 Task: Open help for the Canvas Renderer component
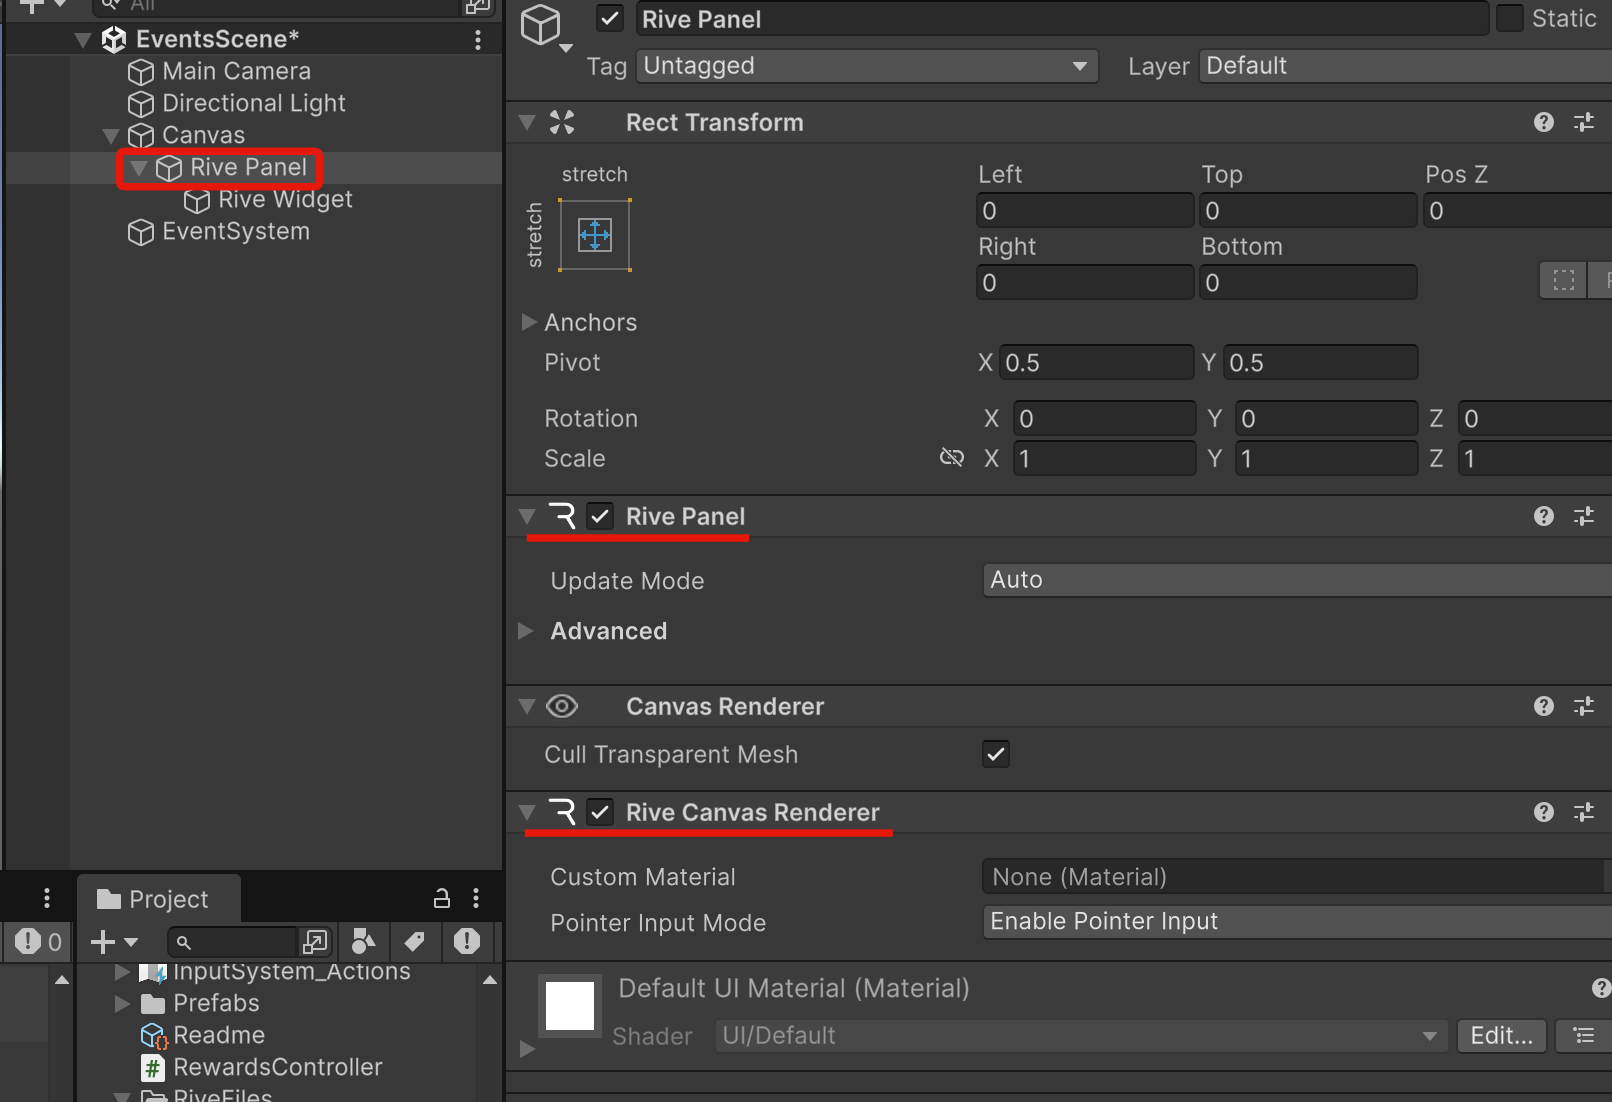(1544, 706)
